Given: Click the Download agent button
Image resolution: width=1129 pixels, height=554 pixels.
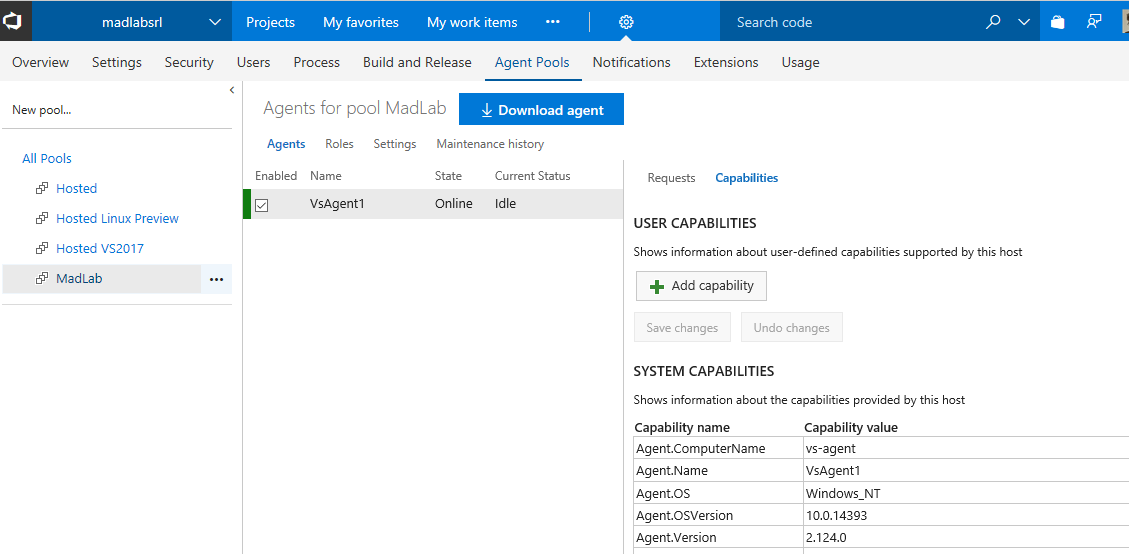Looking at the screenshot, I should (541, 110).
